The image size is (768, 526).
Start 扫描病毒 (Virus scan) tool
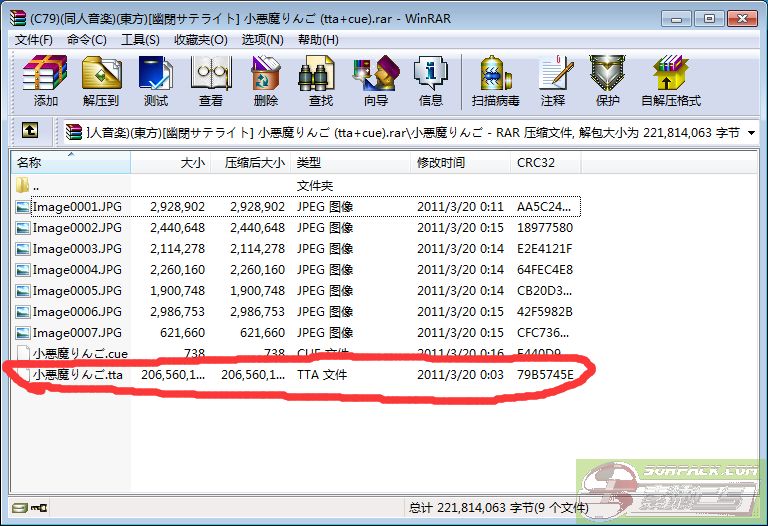point(495,81)
